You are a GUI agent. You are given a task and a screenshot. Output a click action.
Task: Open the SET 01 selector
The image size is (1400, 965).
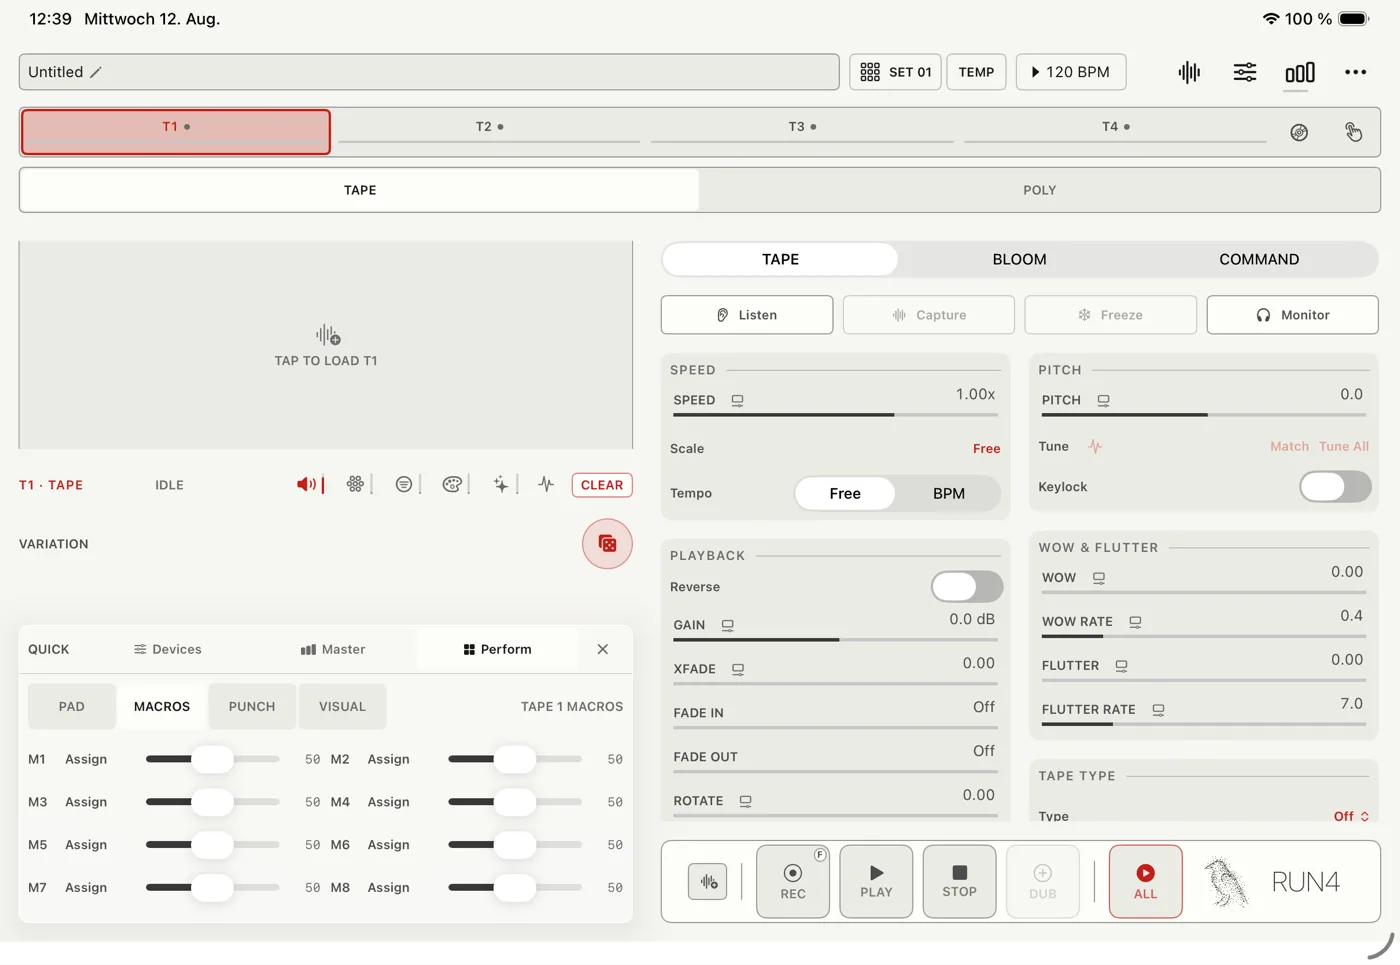point(896,72)
